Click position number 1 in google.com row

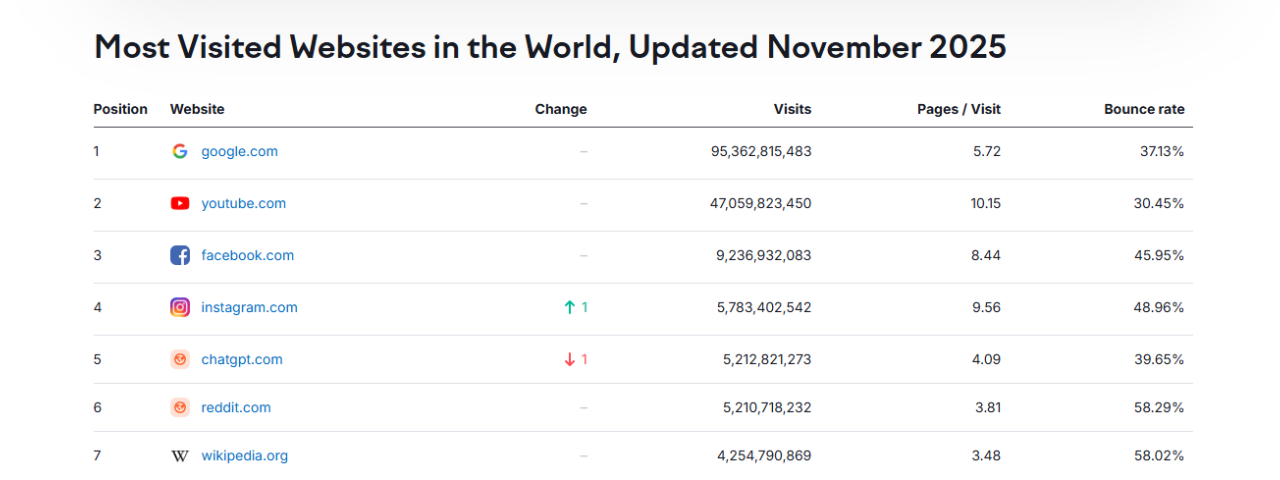point(97,151)
